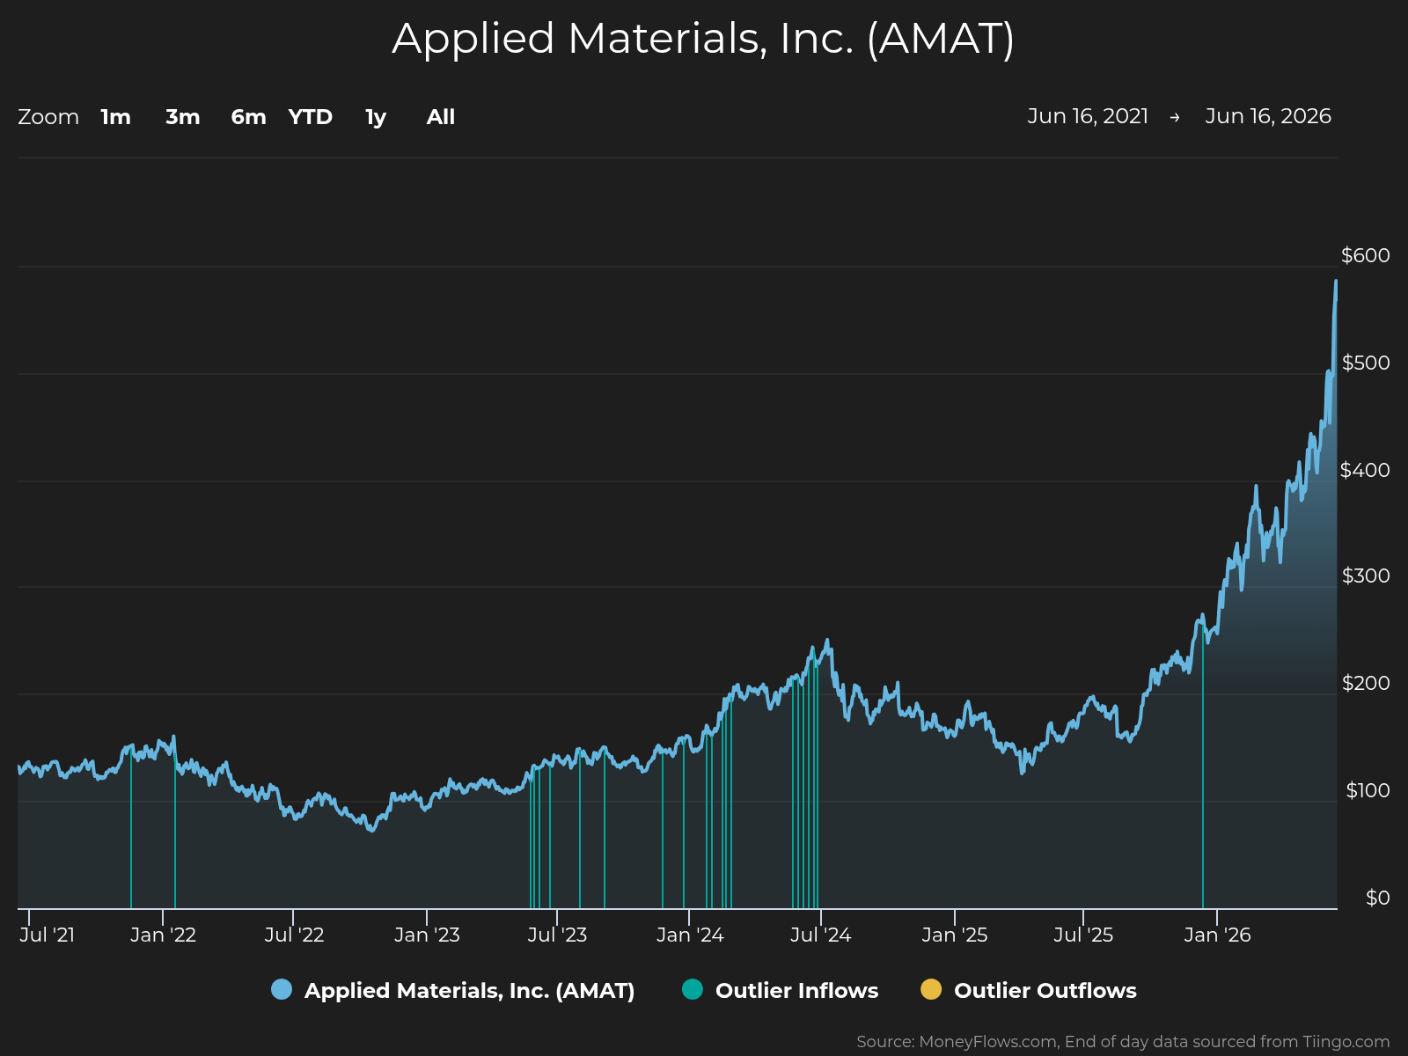The width and height of the screenshot is (1408, 1056).
Task: Set zoom range to 1m
Action: pyautogui.click(x=116, y=117)
